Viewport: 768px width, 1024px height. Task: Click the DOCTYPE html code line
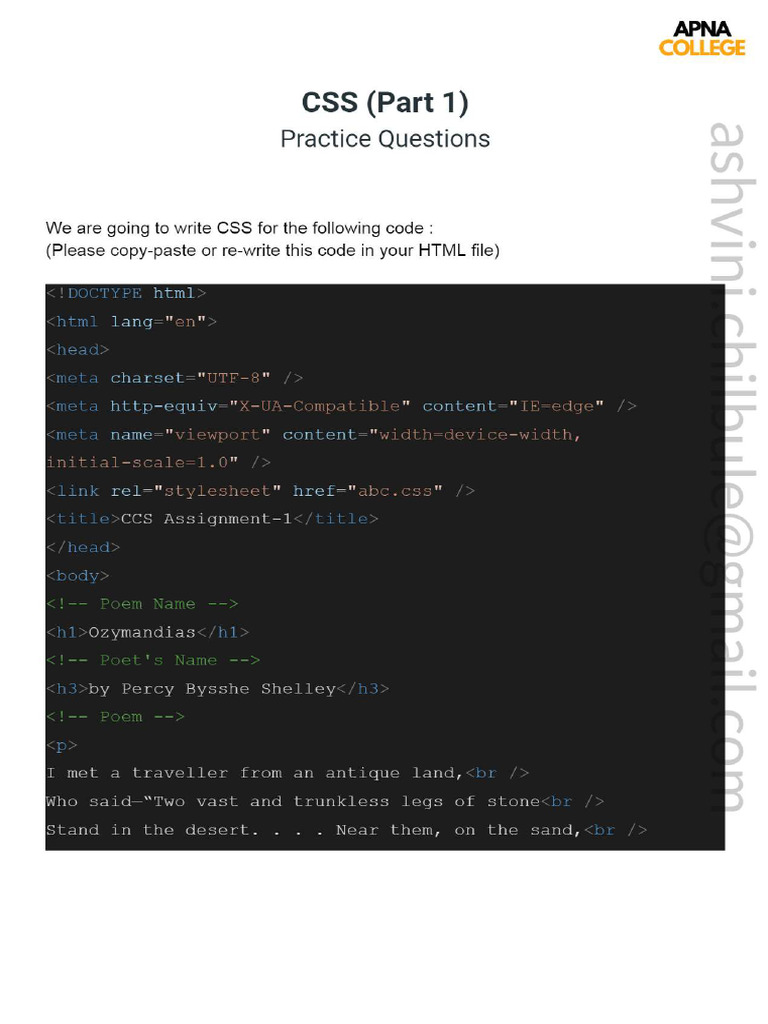[x=126, y=293]
